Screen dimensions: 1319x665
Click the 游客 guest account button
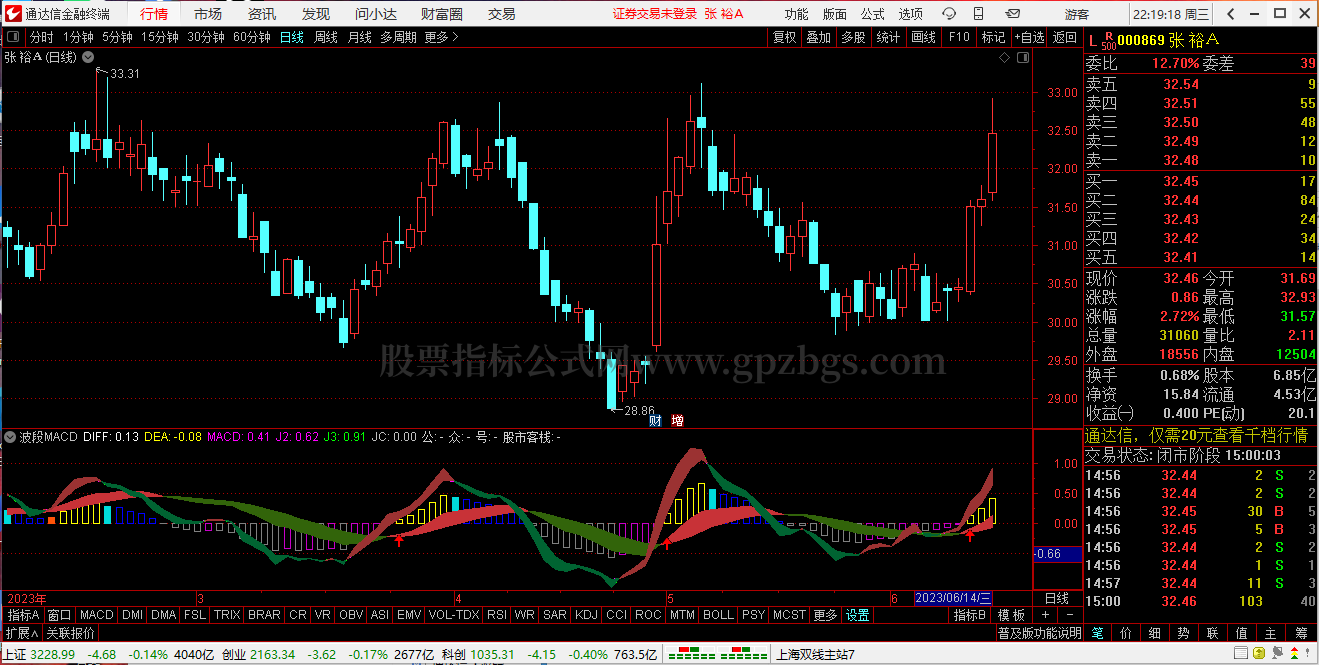click(1077, 15)
